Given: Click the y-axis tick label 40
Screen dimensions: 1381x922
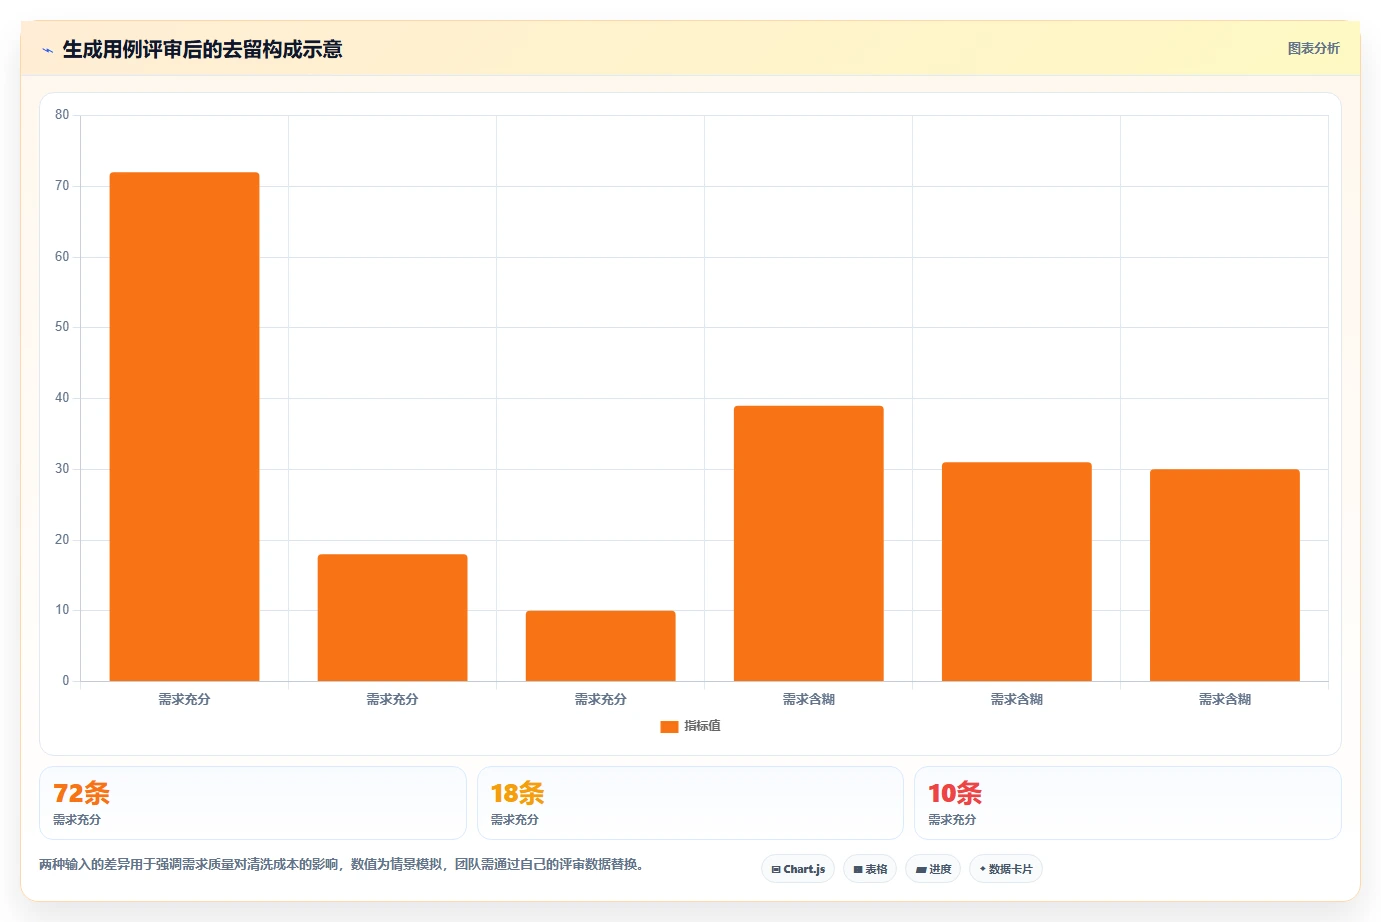Looking at the screenshot, I should pyautogui.click(x=62, y=398).
